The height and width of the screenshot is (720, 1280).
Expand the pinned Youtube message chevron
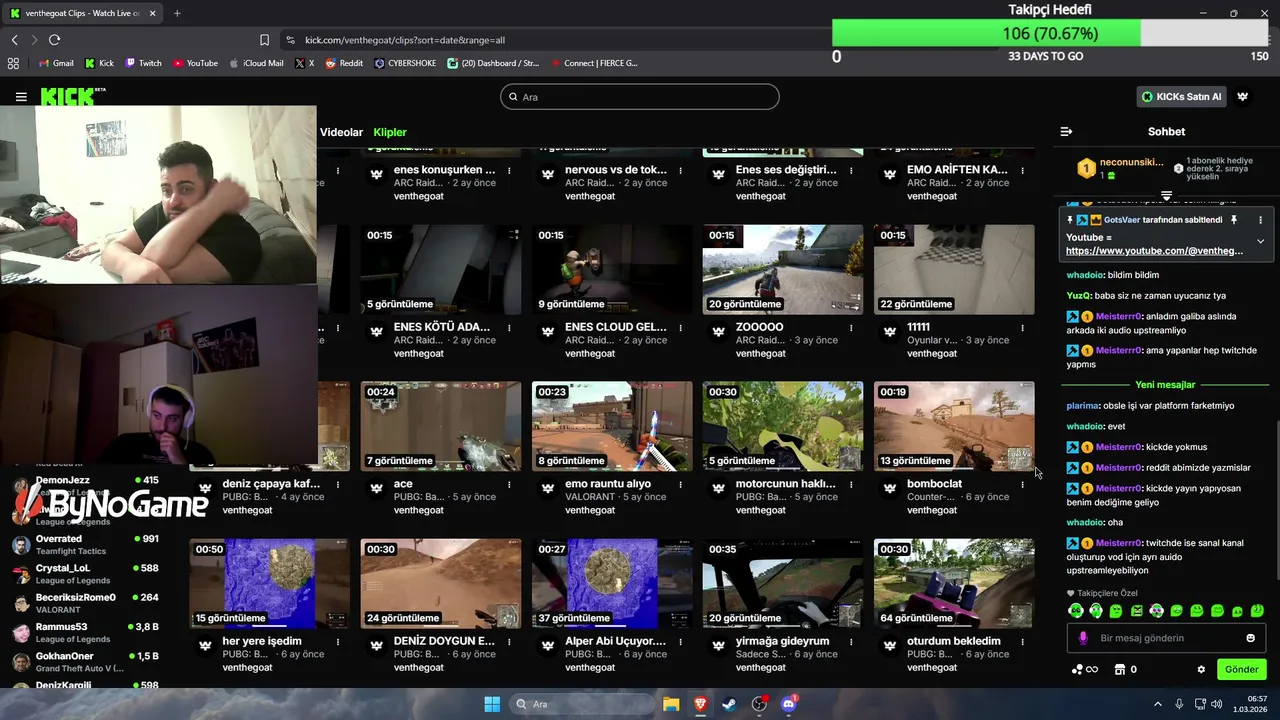(1260, 241)
